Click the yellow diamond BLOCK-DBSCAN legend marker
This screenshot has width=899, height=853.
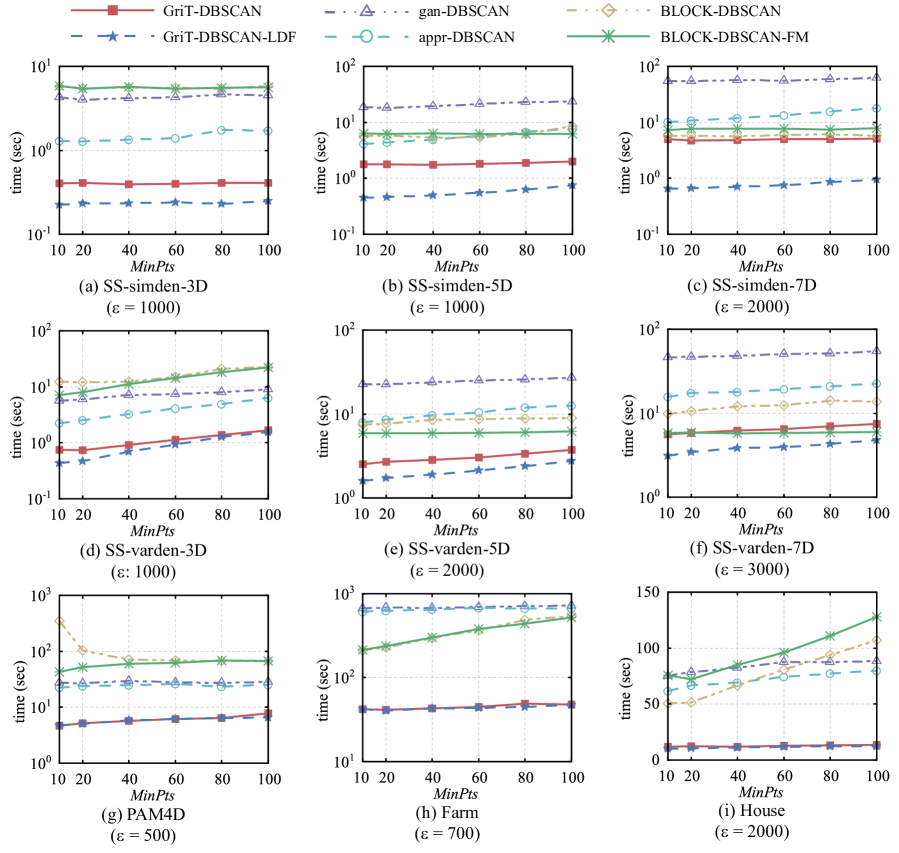608,10
